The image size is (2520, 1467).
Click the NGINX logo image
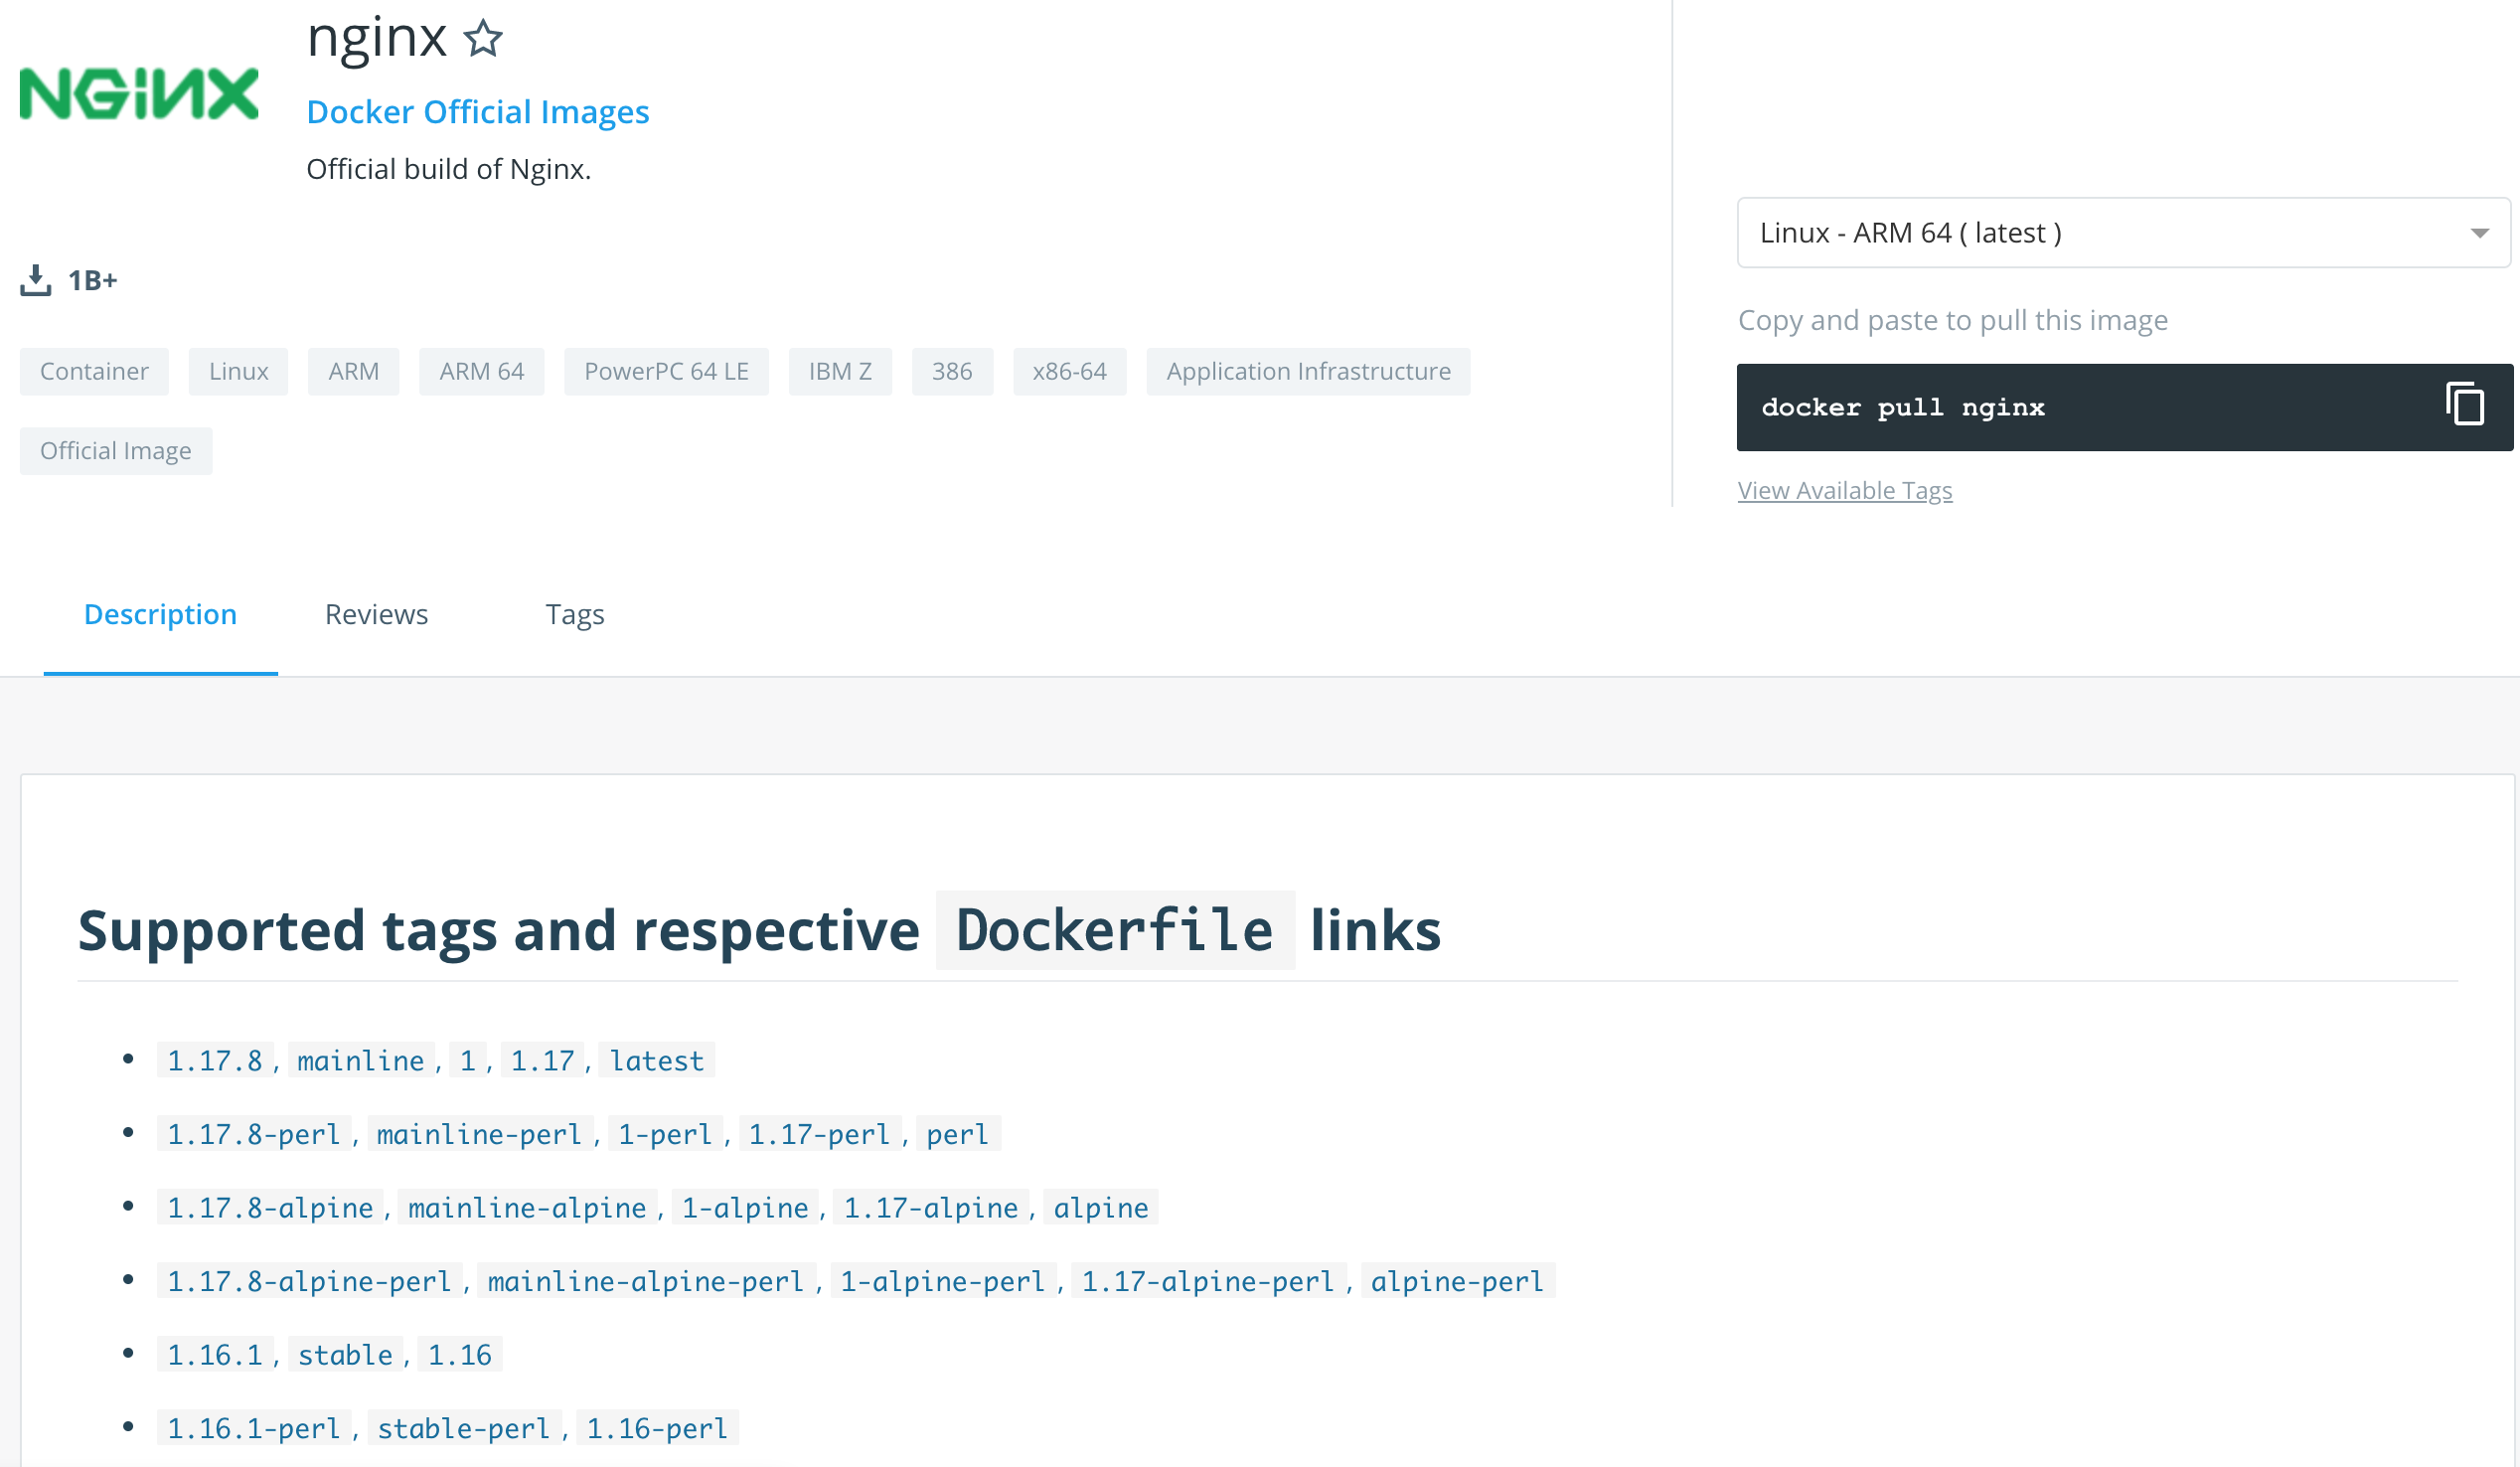(x=139, y=94)
